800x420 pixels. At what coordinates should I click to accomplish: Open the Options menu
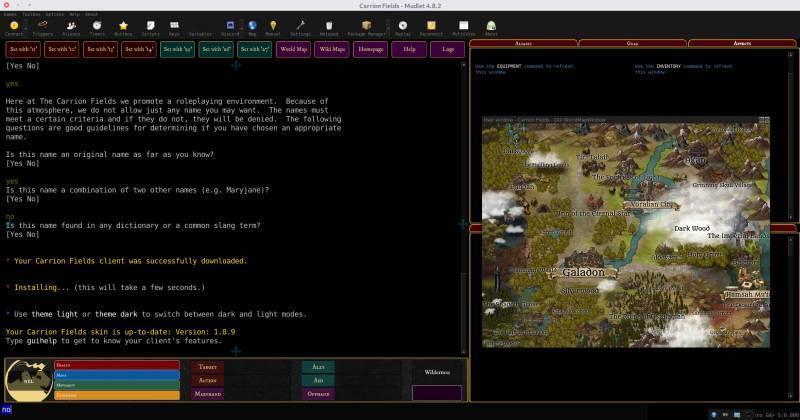(x=54, y=14)
